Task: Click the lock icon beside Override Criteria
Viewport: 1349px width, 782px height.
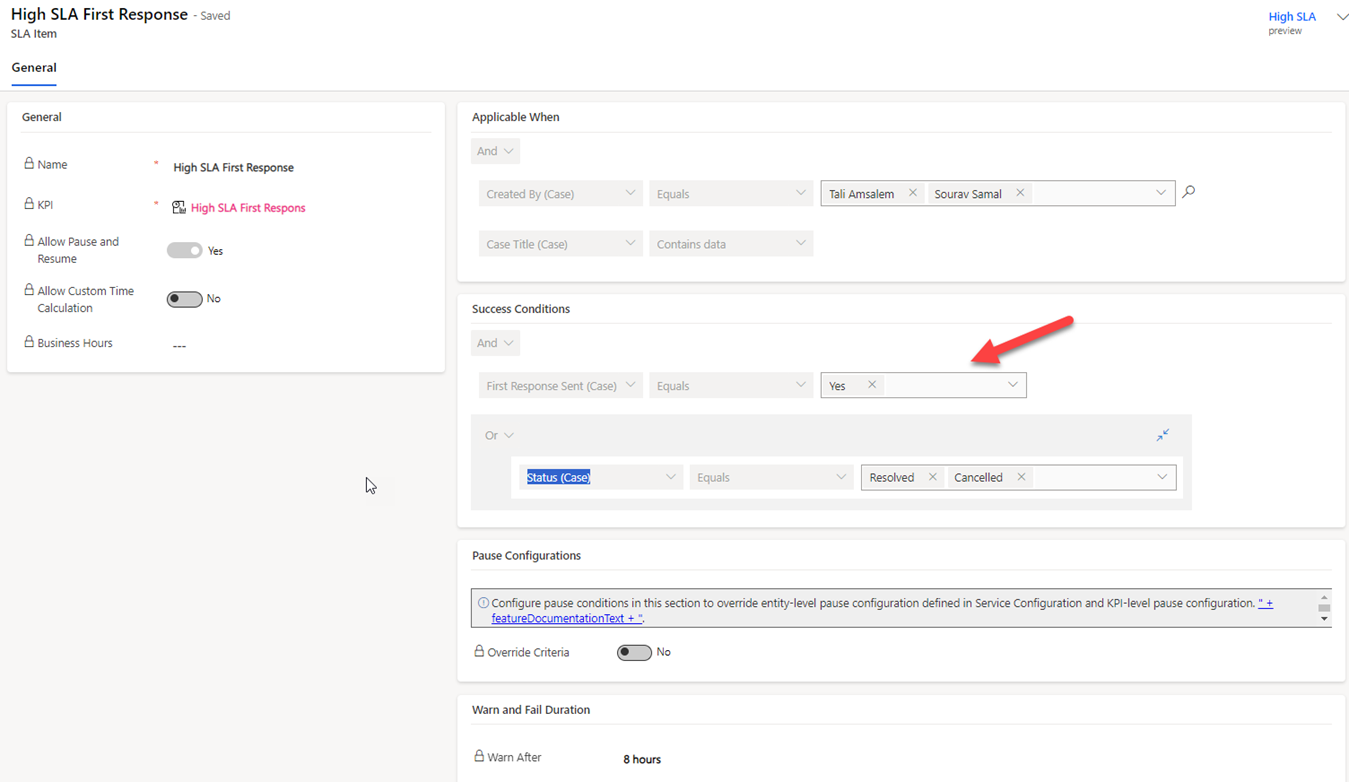Action: click(479, 651)
